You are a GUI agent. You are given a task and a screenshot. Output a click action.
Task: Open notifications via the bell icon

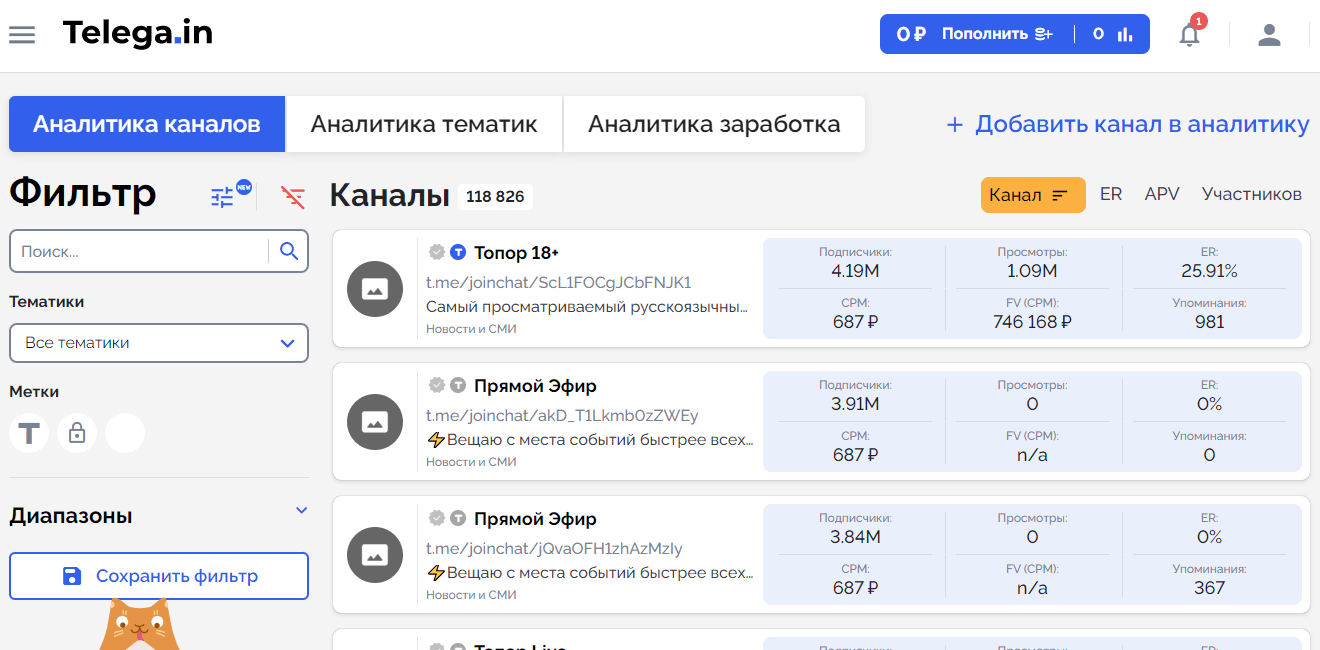1189,34
